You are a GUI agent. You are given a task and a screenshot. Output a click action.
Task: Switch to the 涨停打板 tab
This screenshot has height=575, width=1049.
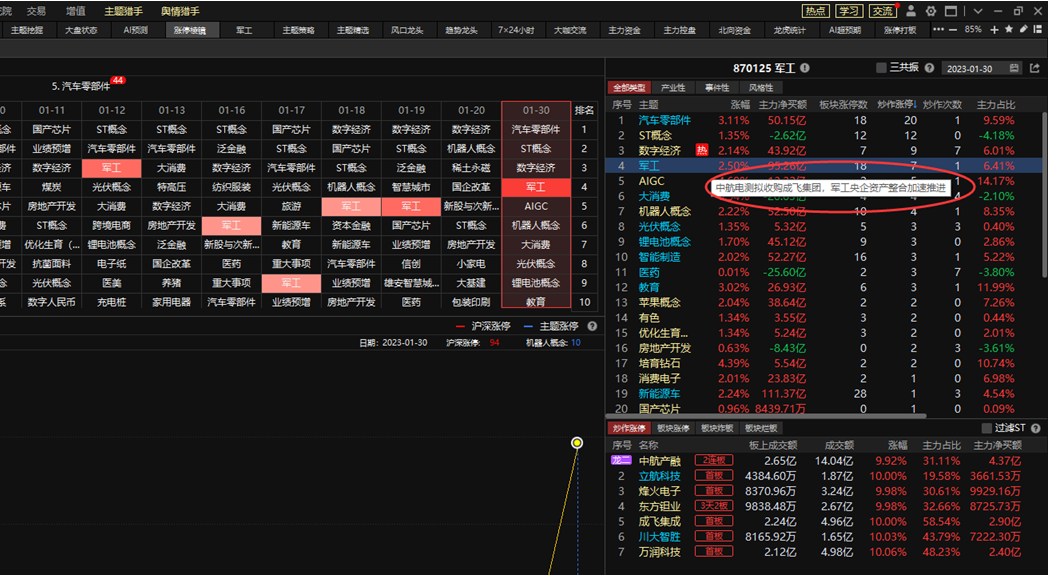coord(900,30)
